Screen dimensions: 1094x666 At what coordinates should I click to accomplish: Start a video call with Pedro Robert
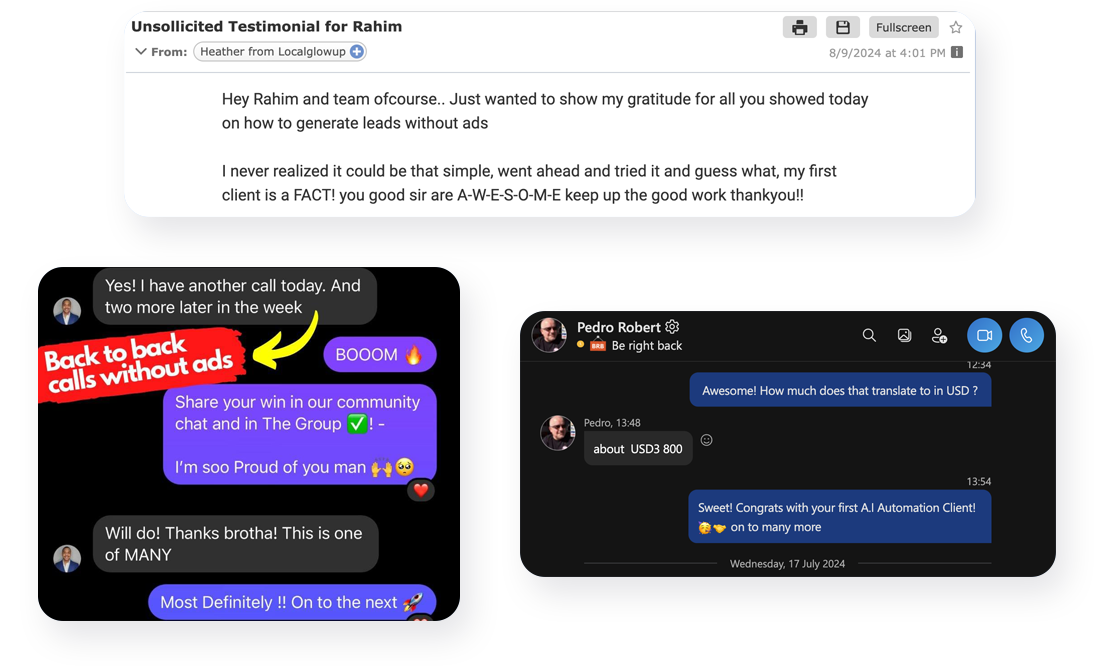coord(984,336)
